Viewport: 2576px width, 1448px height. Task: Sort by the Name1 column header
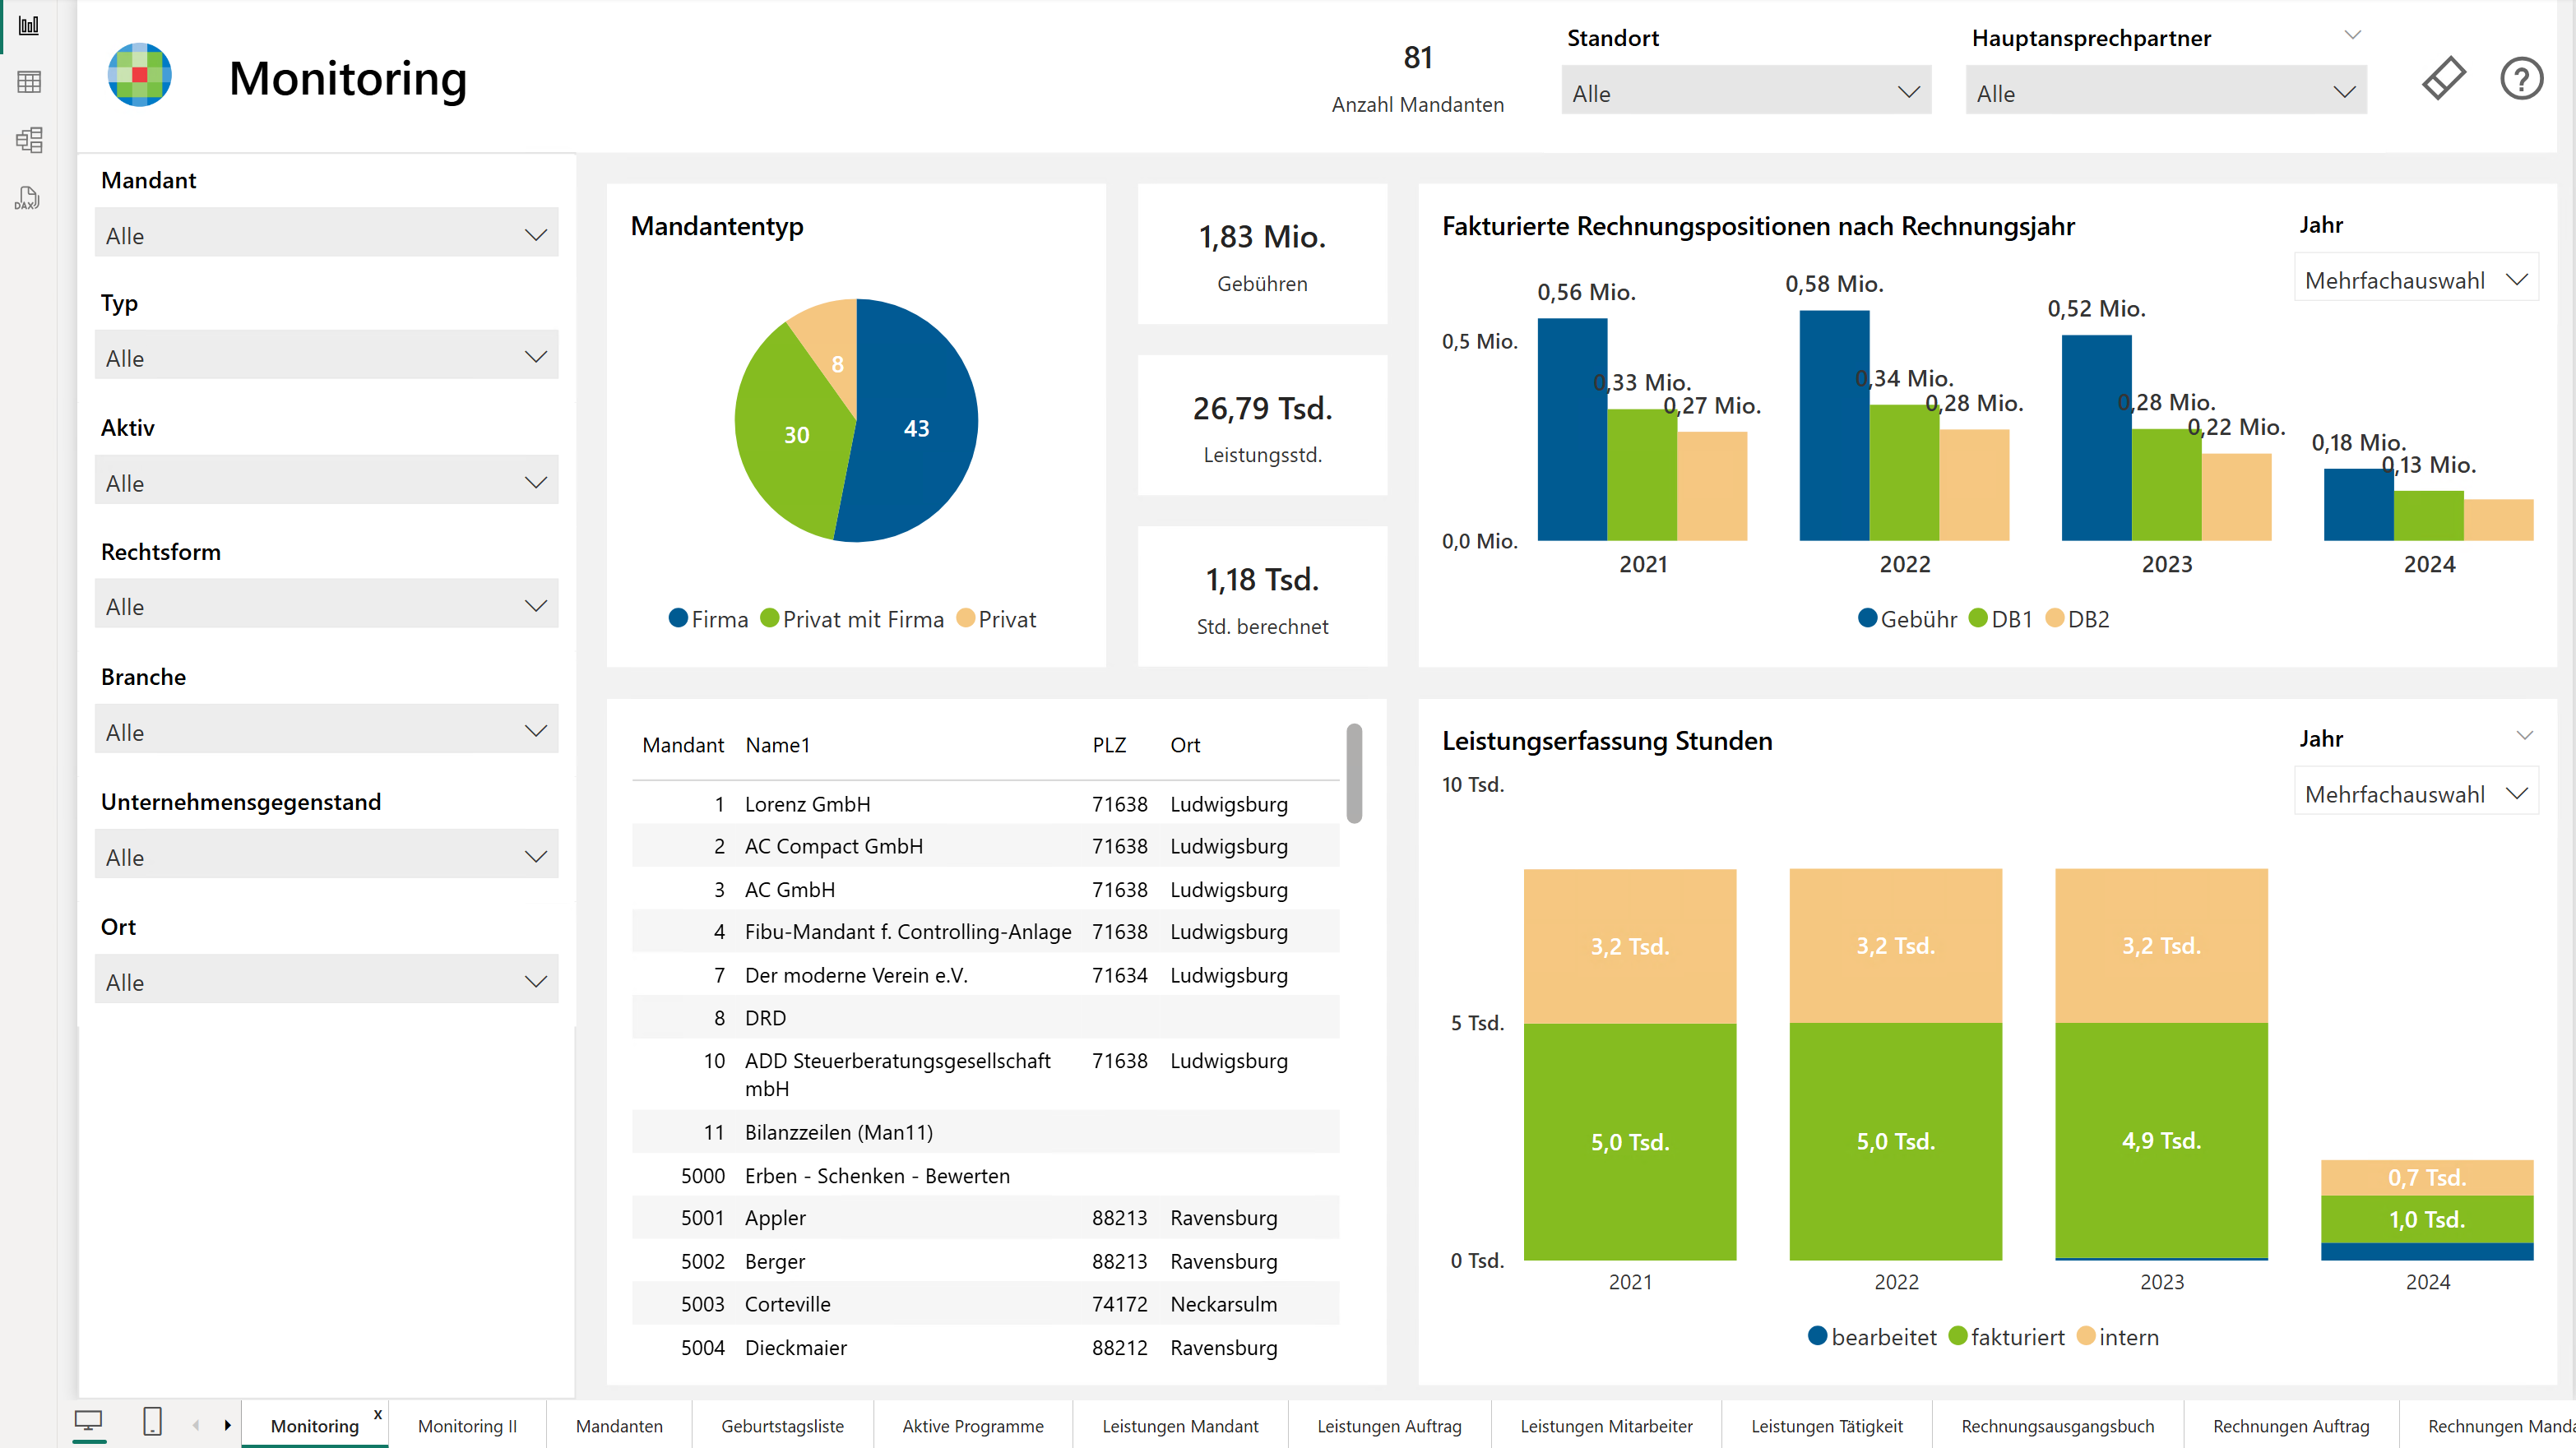(777, 745)
